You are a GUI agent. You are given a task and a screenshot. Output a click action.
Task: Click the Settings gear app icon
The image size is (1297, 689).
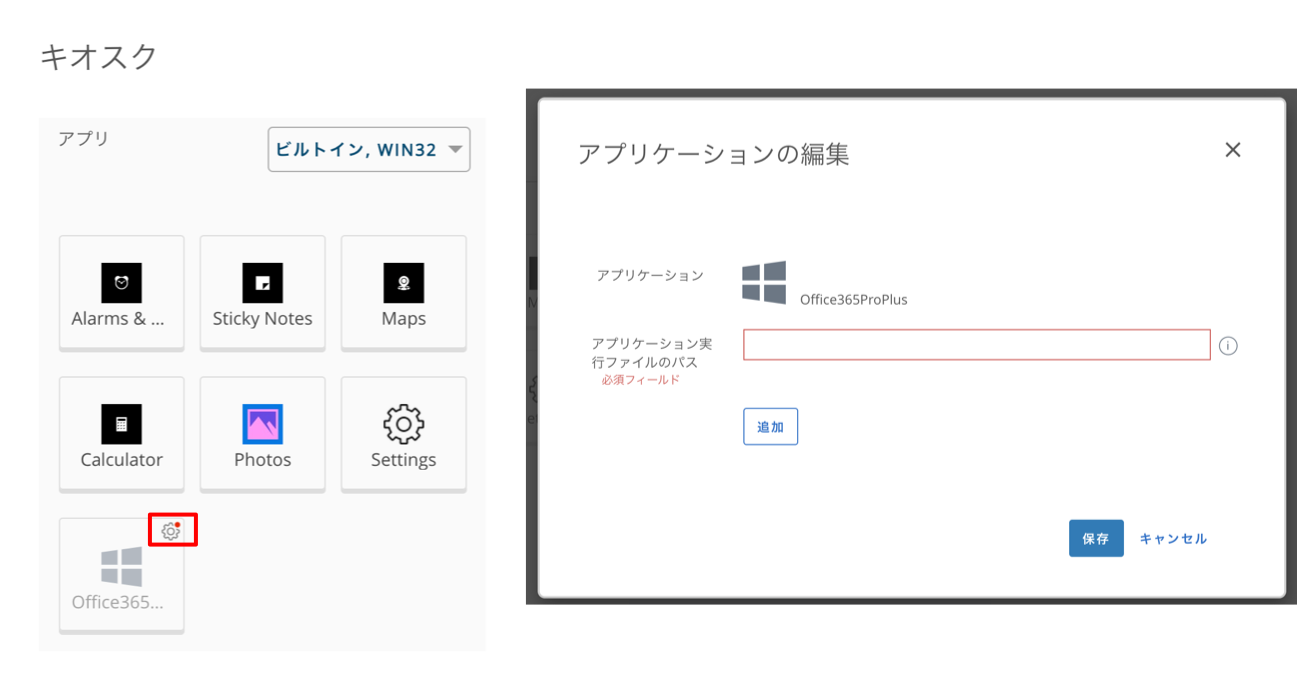403,424
